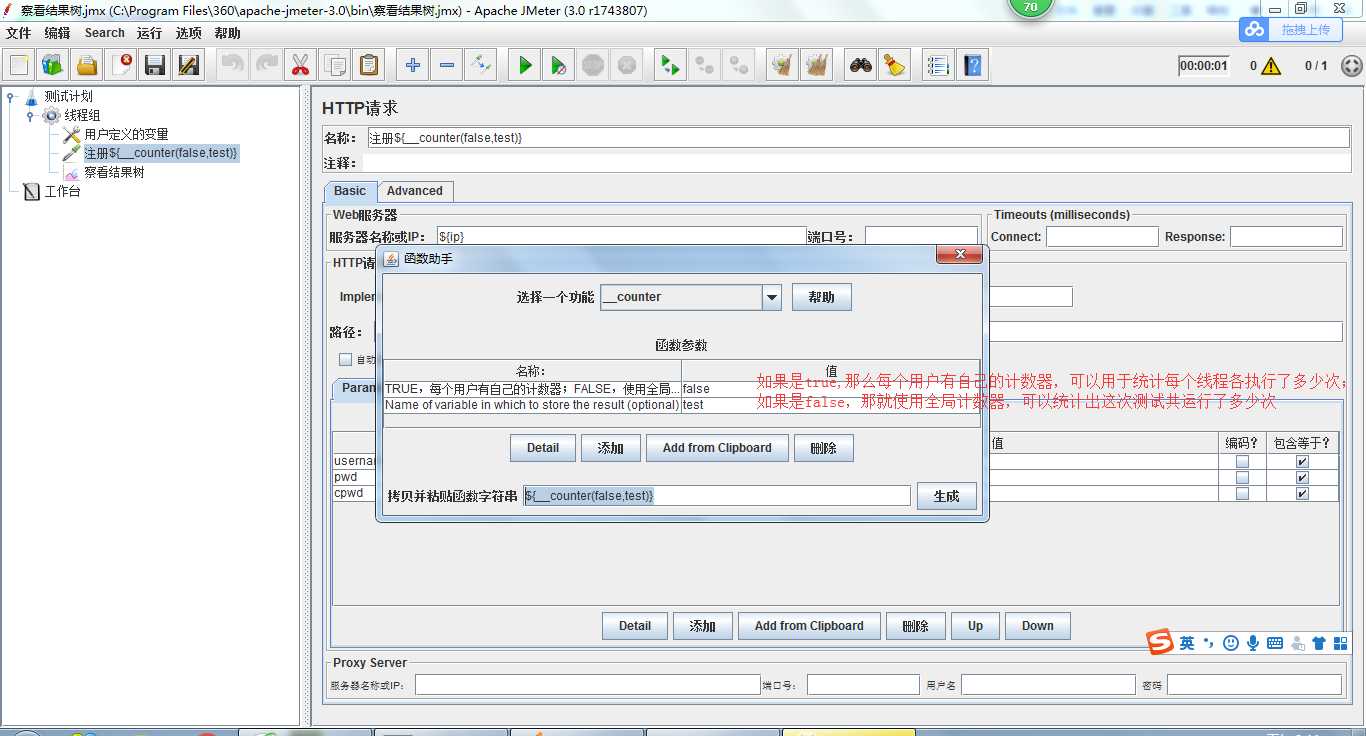Start all remote engines icon

coord(669,66)
